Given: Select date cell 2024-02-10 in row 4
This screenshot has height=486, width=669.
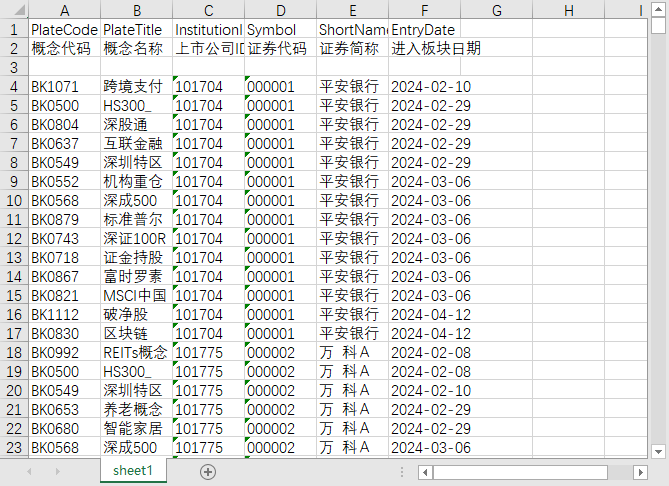Looking at the screenshot, I should tap(425, 87).
